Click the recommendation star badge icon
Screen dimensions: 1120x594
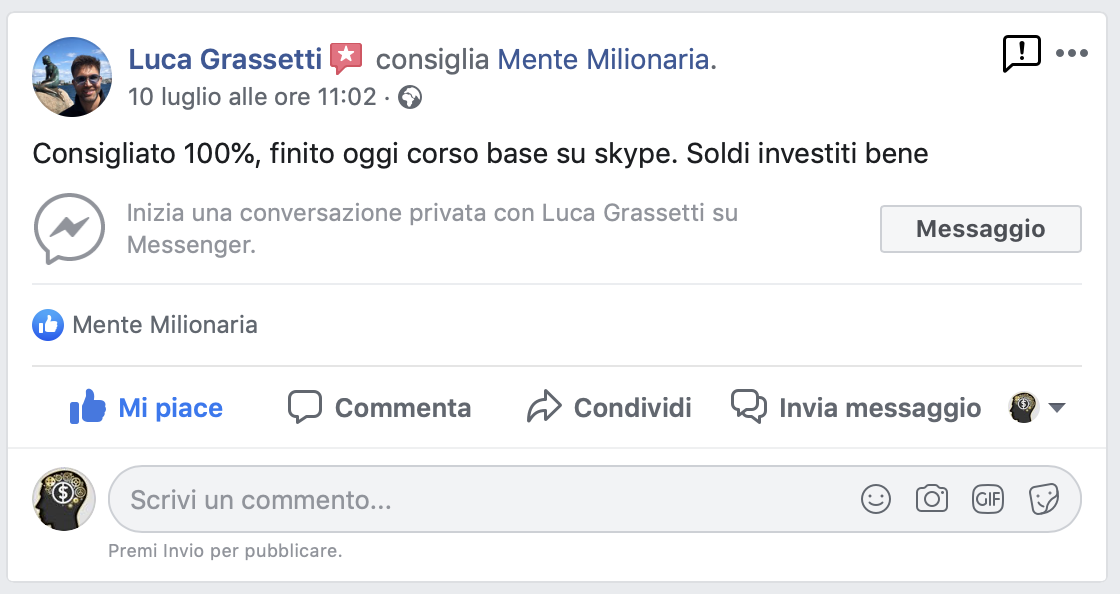click(x=346, y=59)
